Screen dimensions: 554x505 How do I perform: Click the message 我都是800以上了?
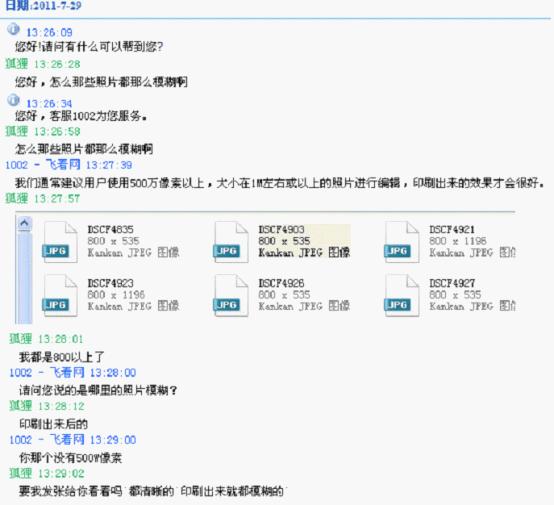click(x=61, y=357)
